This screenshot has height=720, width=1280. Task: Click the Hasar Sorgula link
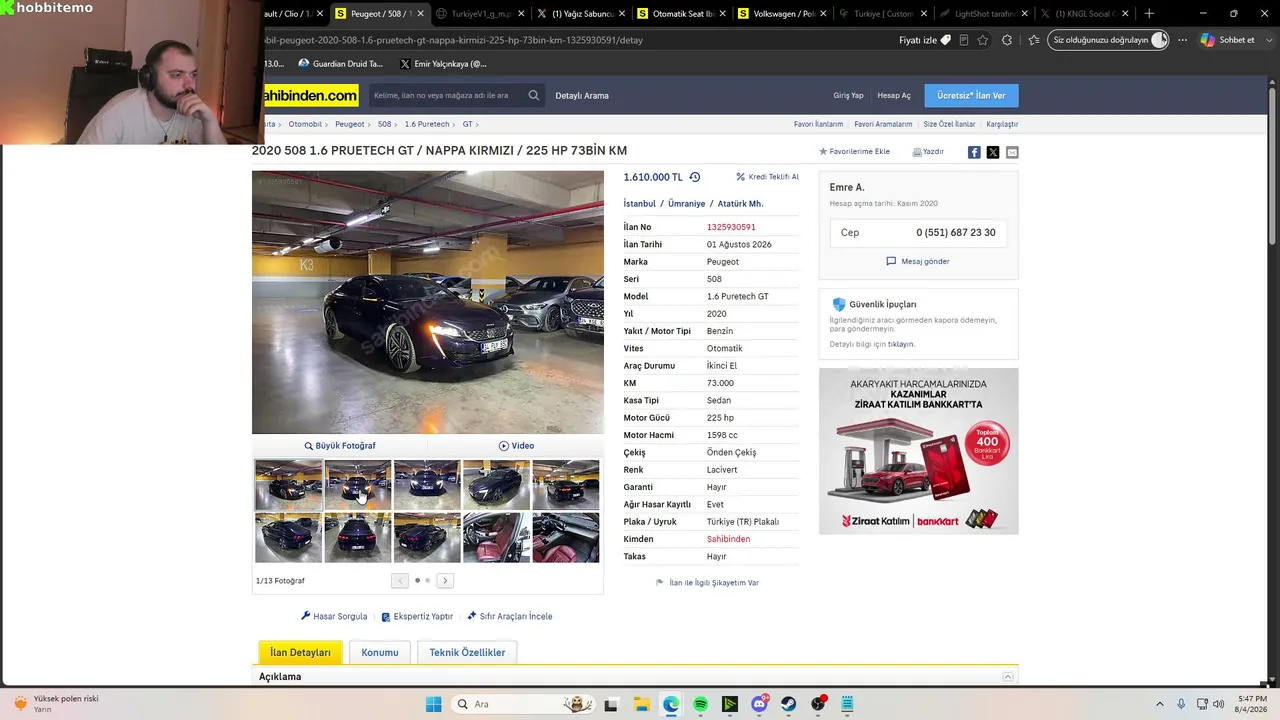(x=334, y=616)
